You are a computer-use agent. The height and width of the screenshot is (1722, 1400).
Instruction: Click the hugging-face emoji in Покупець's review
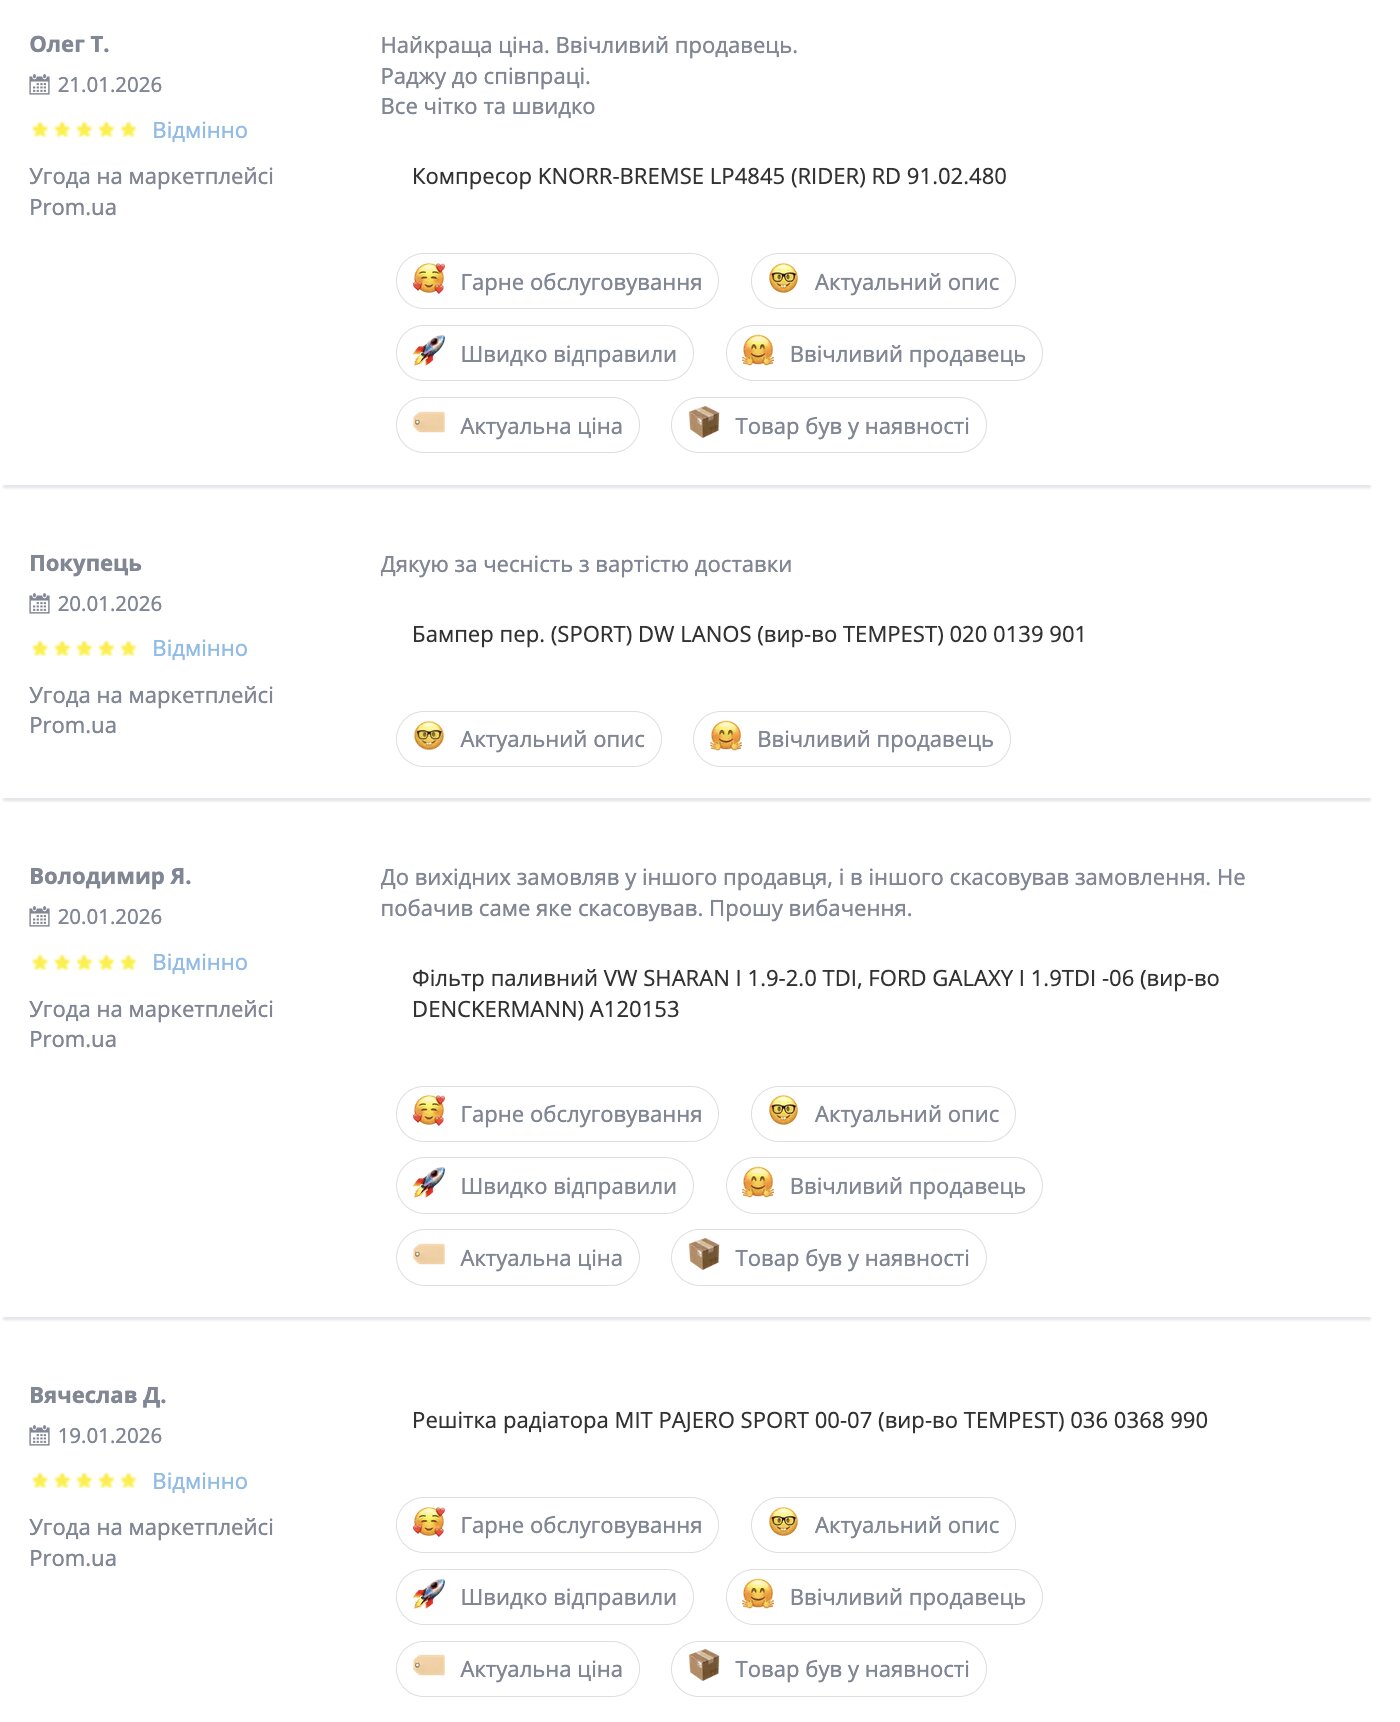pos(726,738)
